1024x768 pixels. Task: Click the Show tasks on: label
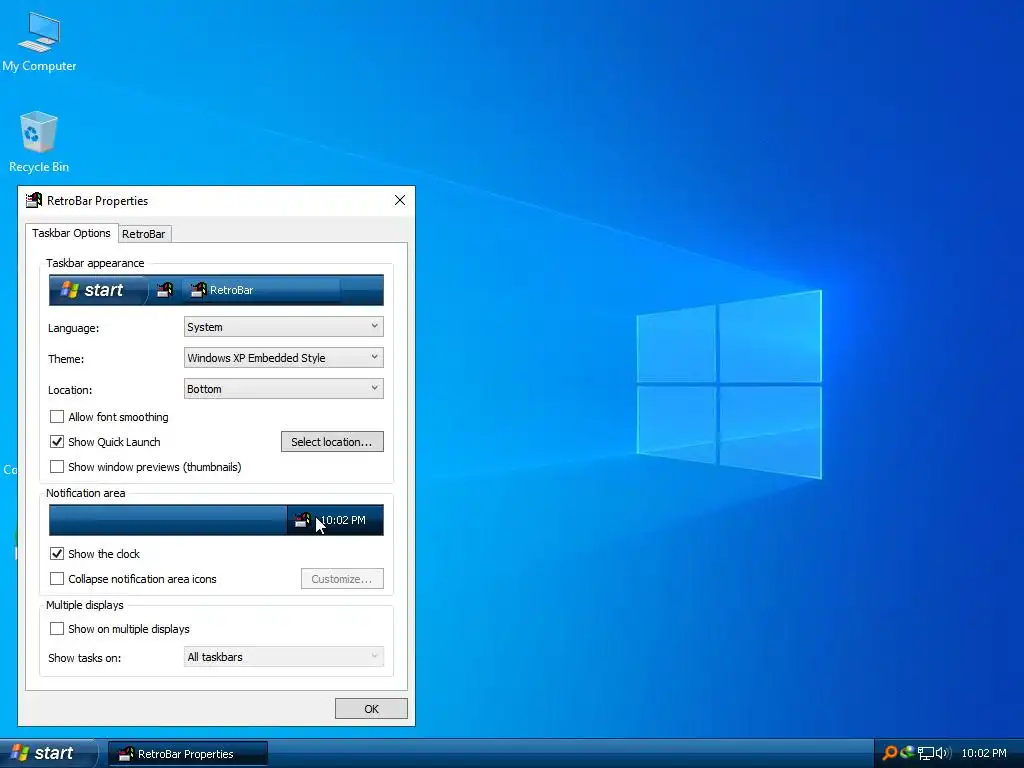(84, 658)
